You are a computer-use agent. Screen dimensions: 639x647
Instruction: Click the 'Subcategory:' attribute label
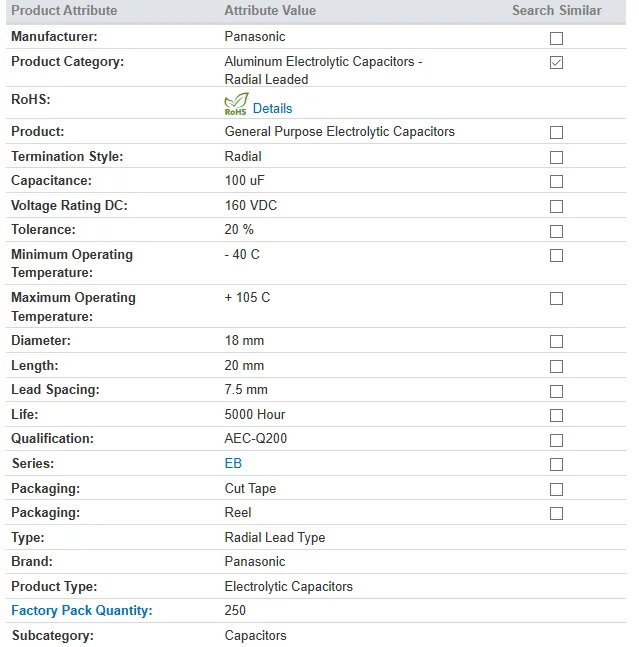coord(53,635)
